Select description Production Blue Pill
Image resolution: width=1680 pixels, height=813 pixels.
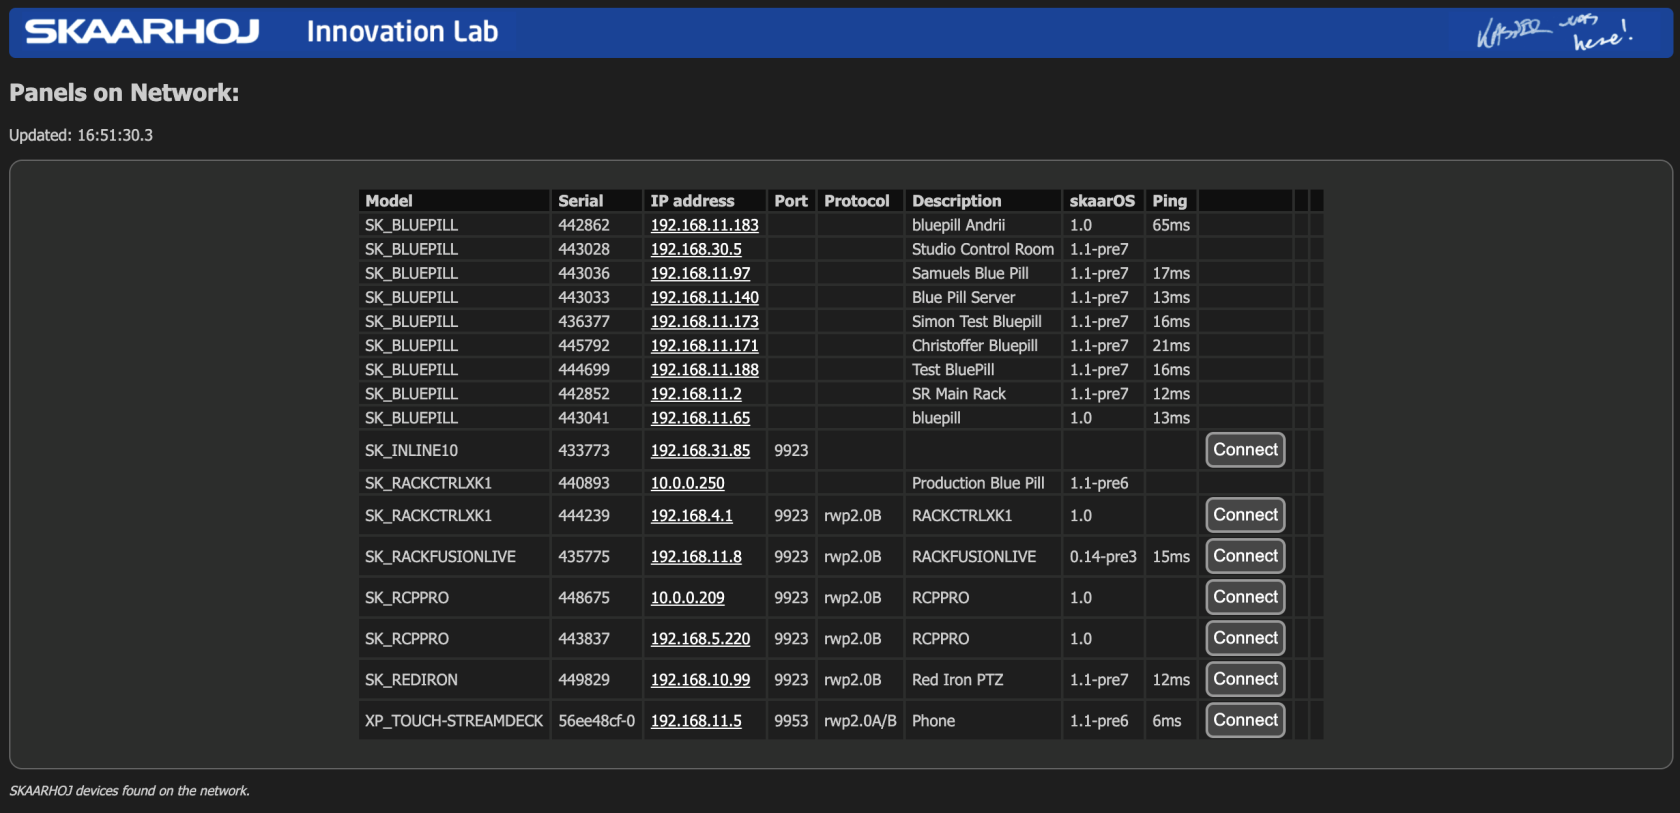pos(978,483)
